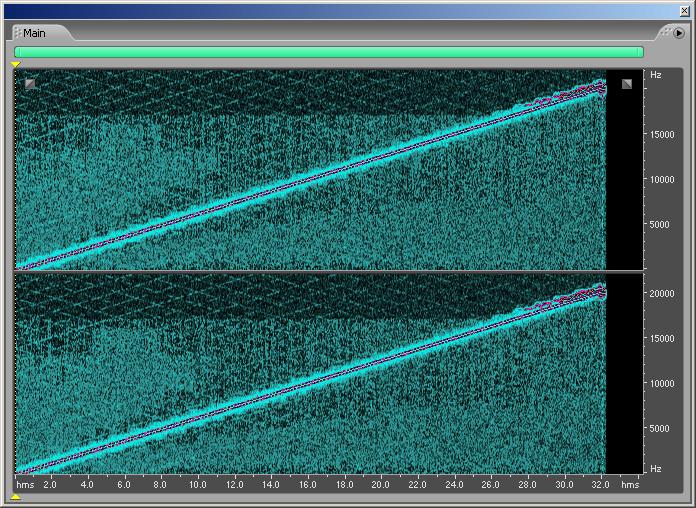Click the 32.0 mark on the time ruler

coord(601,484)
